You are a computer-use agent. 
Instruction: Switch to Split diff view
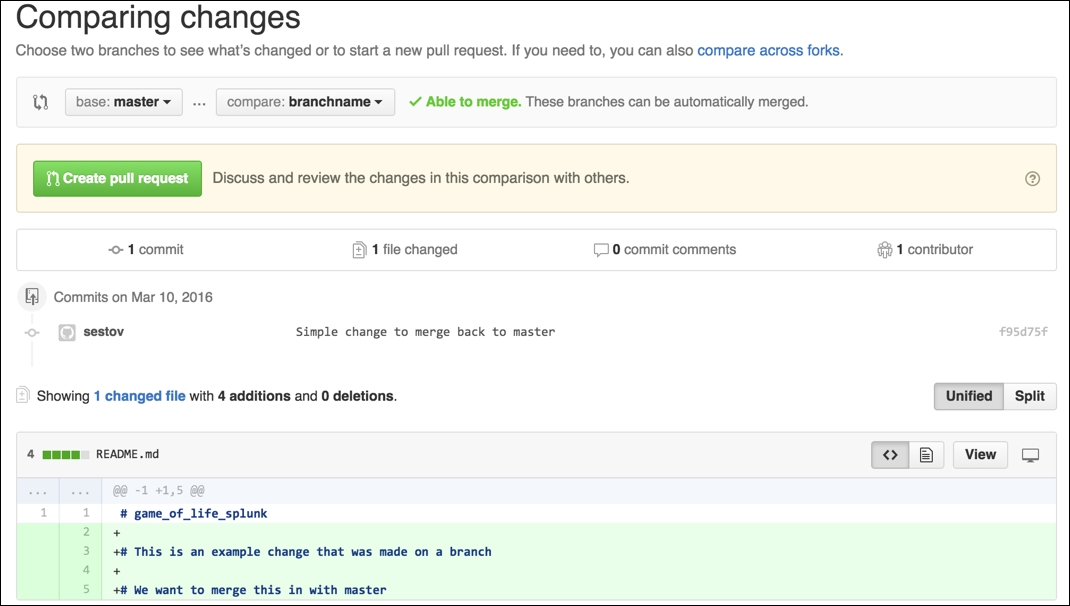(x=1029, y=396)
